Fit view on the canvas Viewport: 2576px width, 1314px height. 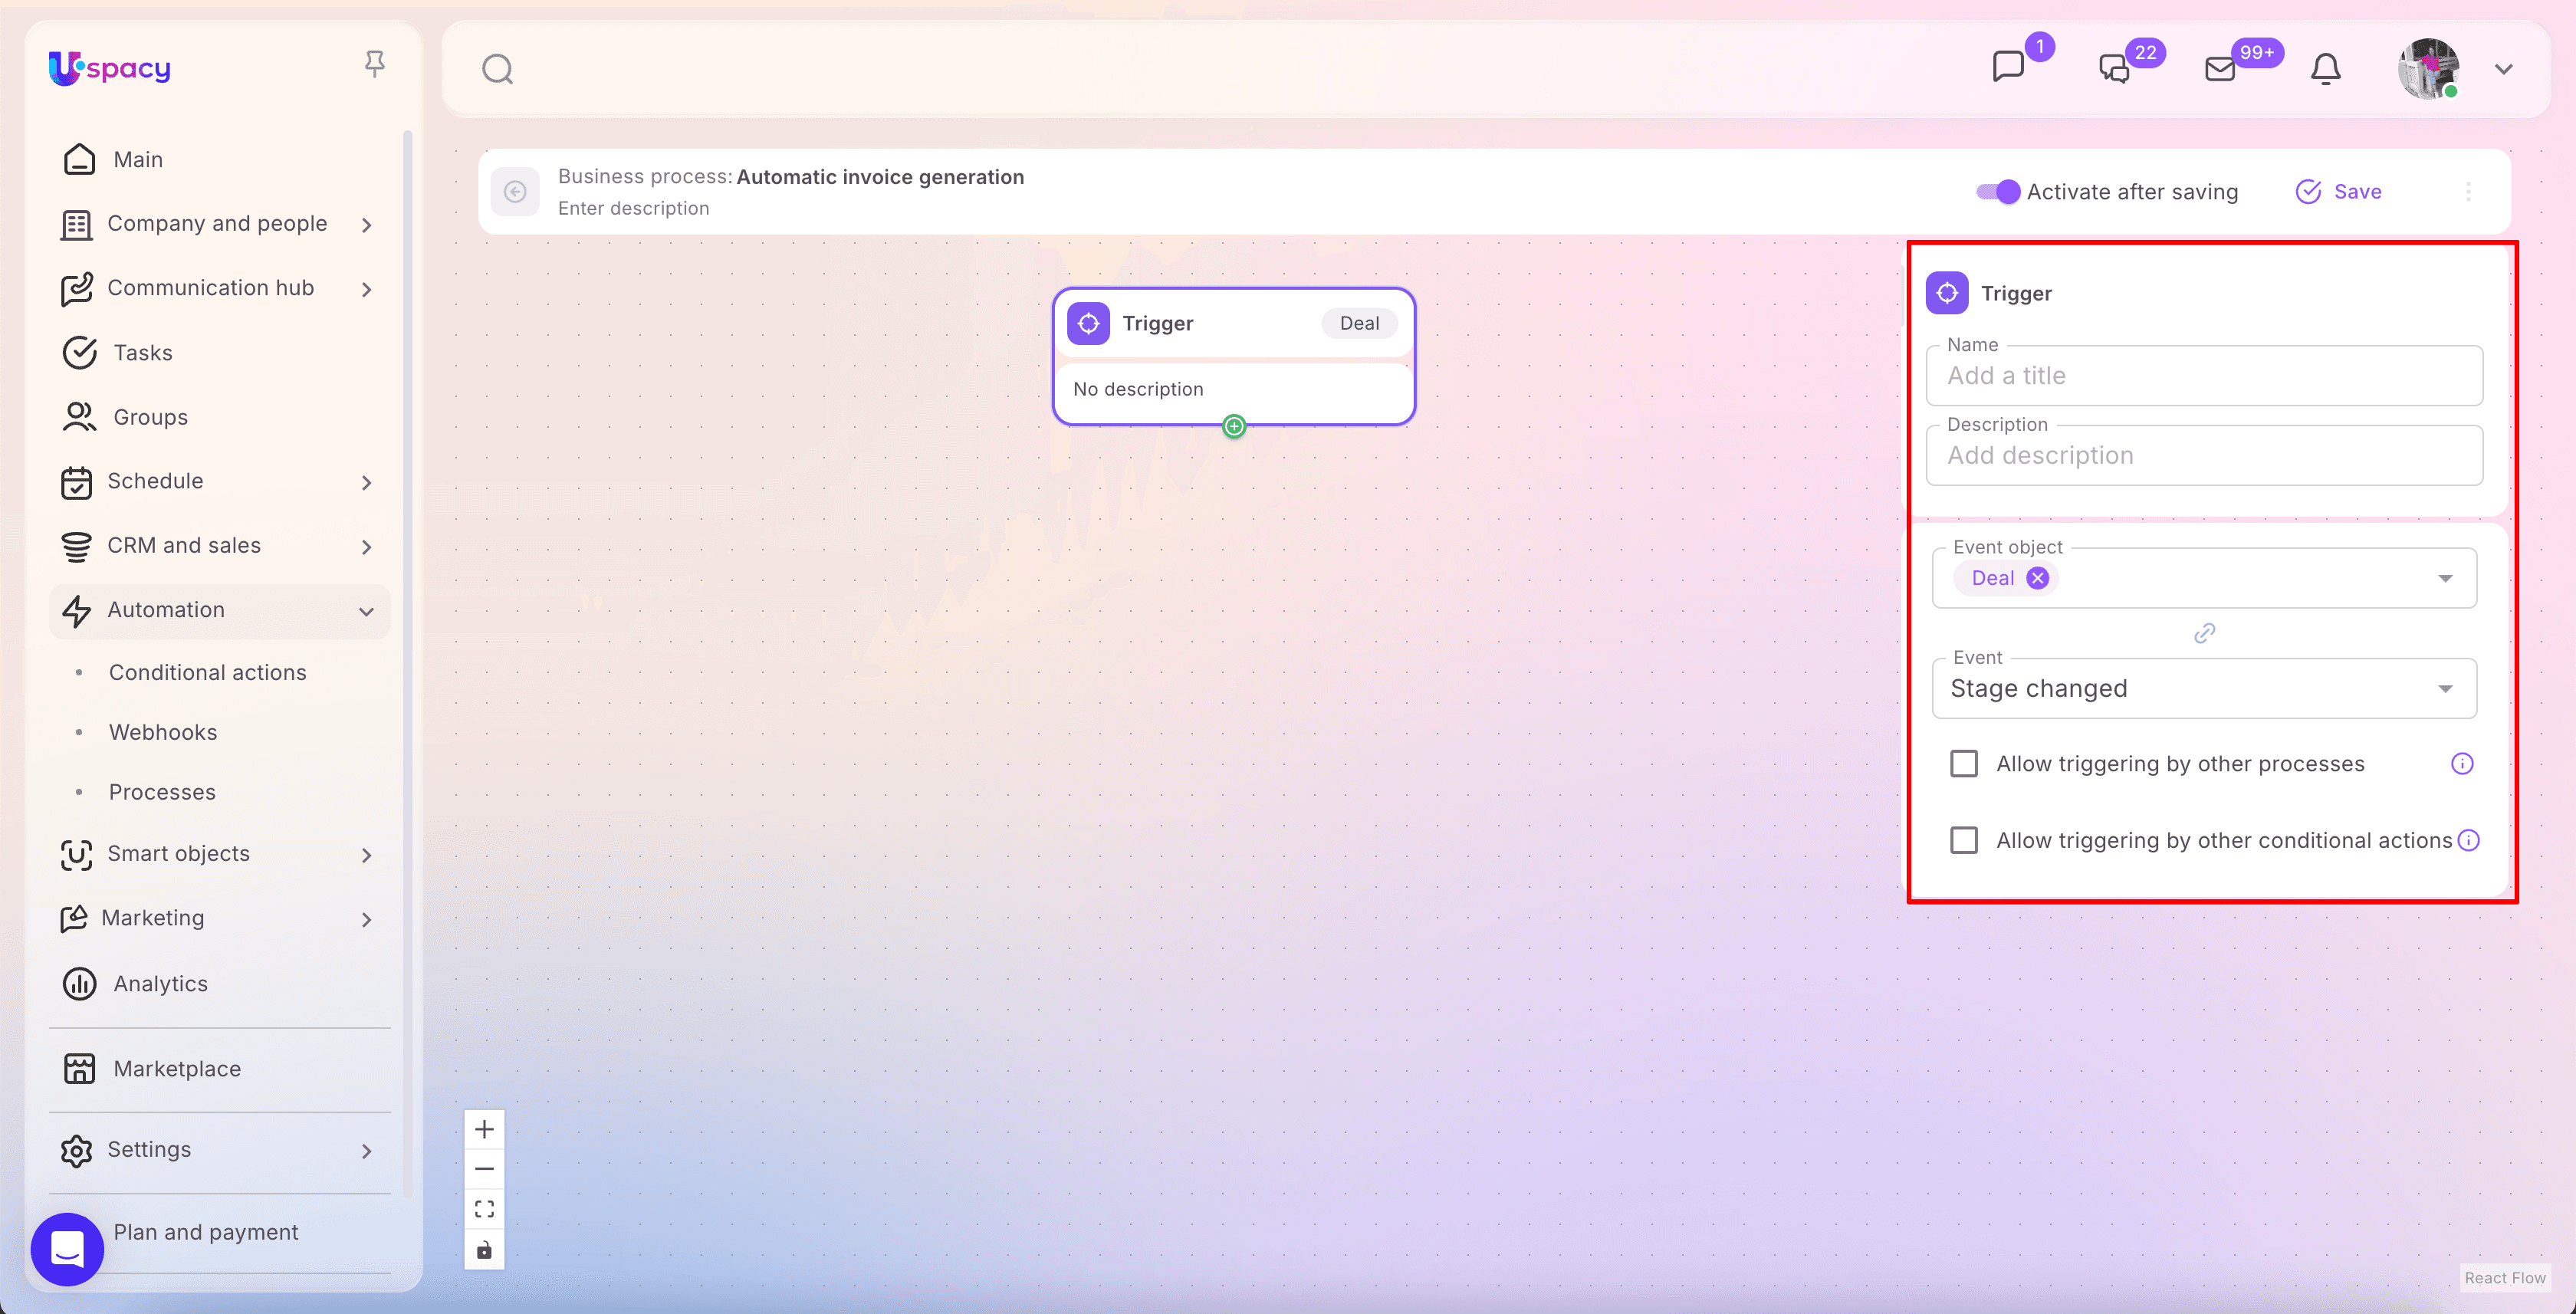pos(484,1209)
